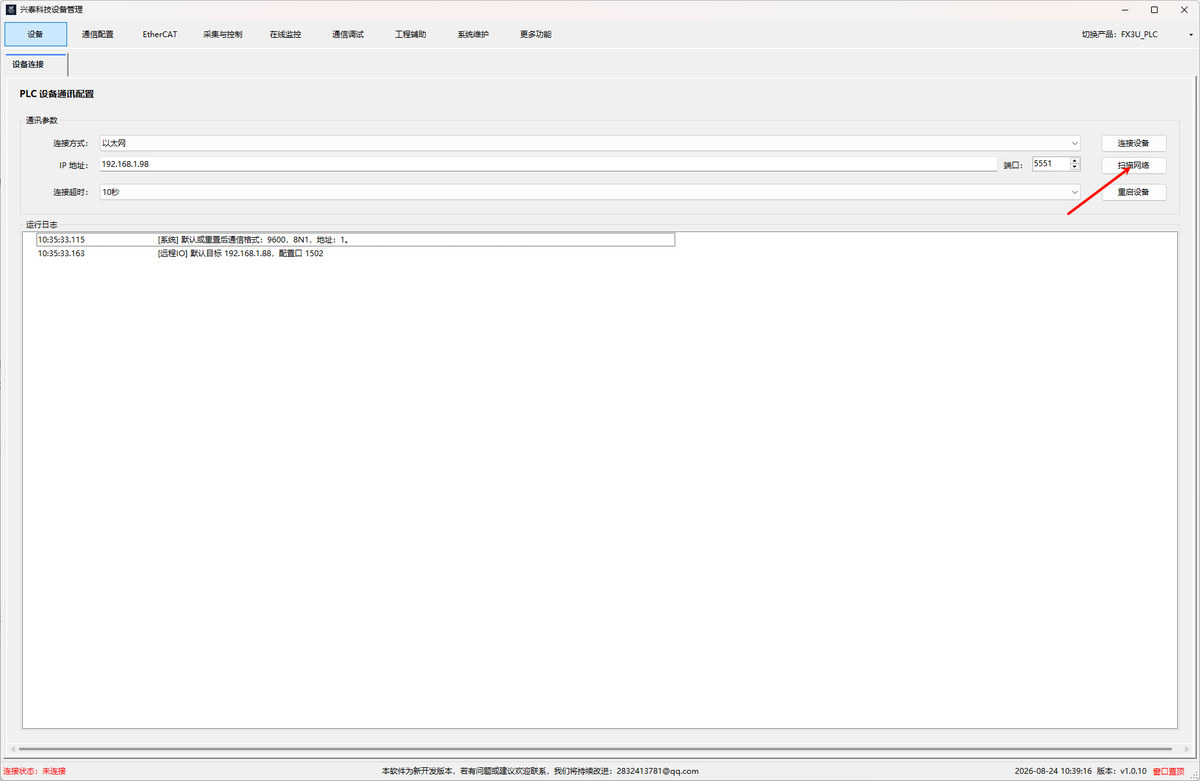
Task: Click the date and time in status bar
Action: point(1053,771)
